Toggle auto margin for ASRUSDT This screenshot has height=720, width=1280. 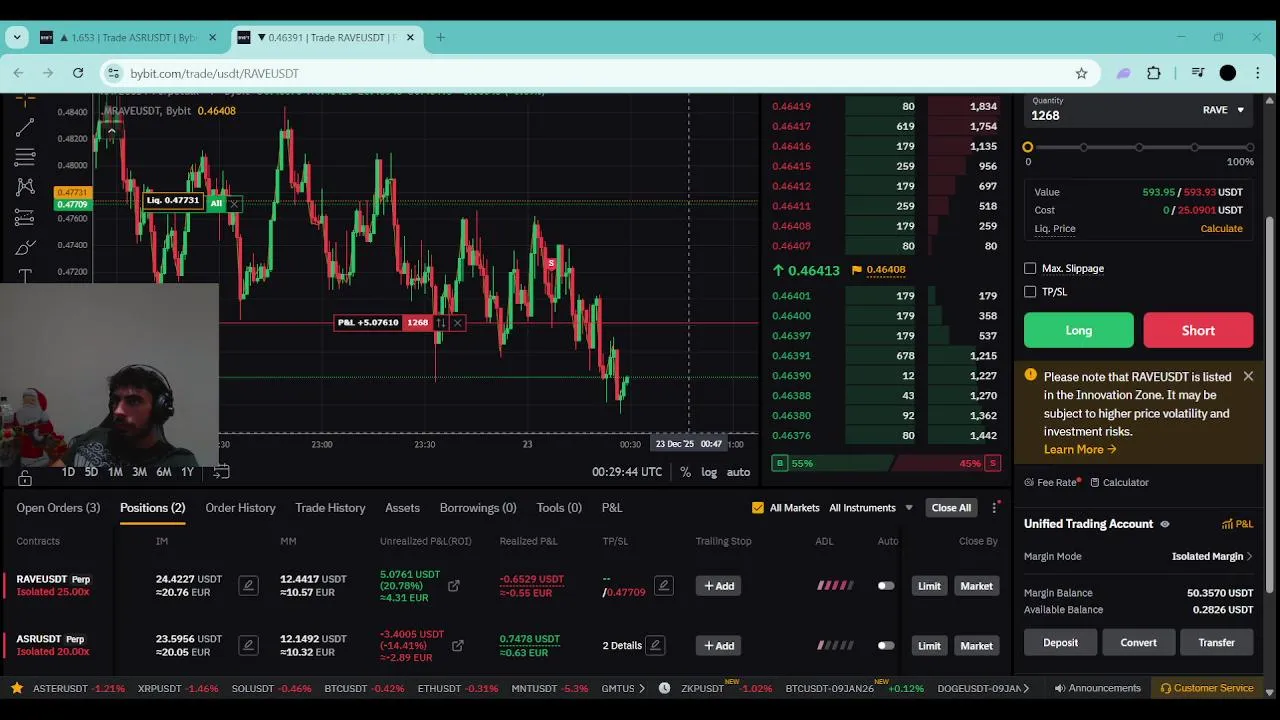[x=886, y=646]
